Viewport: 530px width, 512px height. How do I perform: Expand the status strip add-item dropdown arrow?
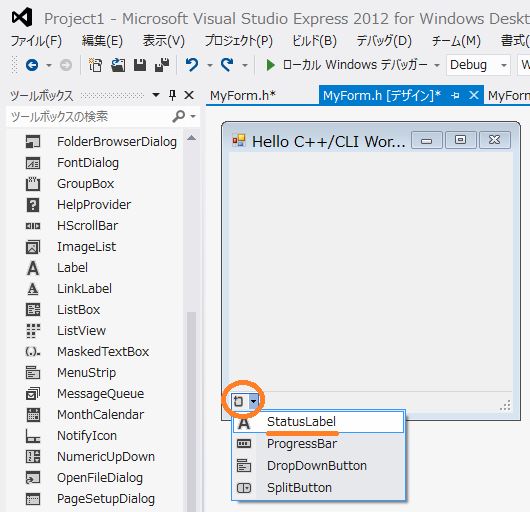(253, 401)
